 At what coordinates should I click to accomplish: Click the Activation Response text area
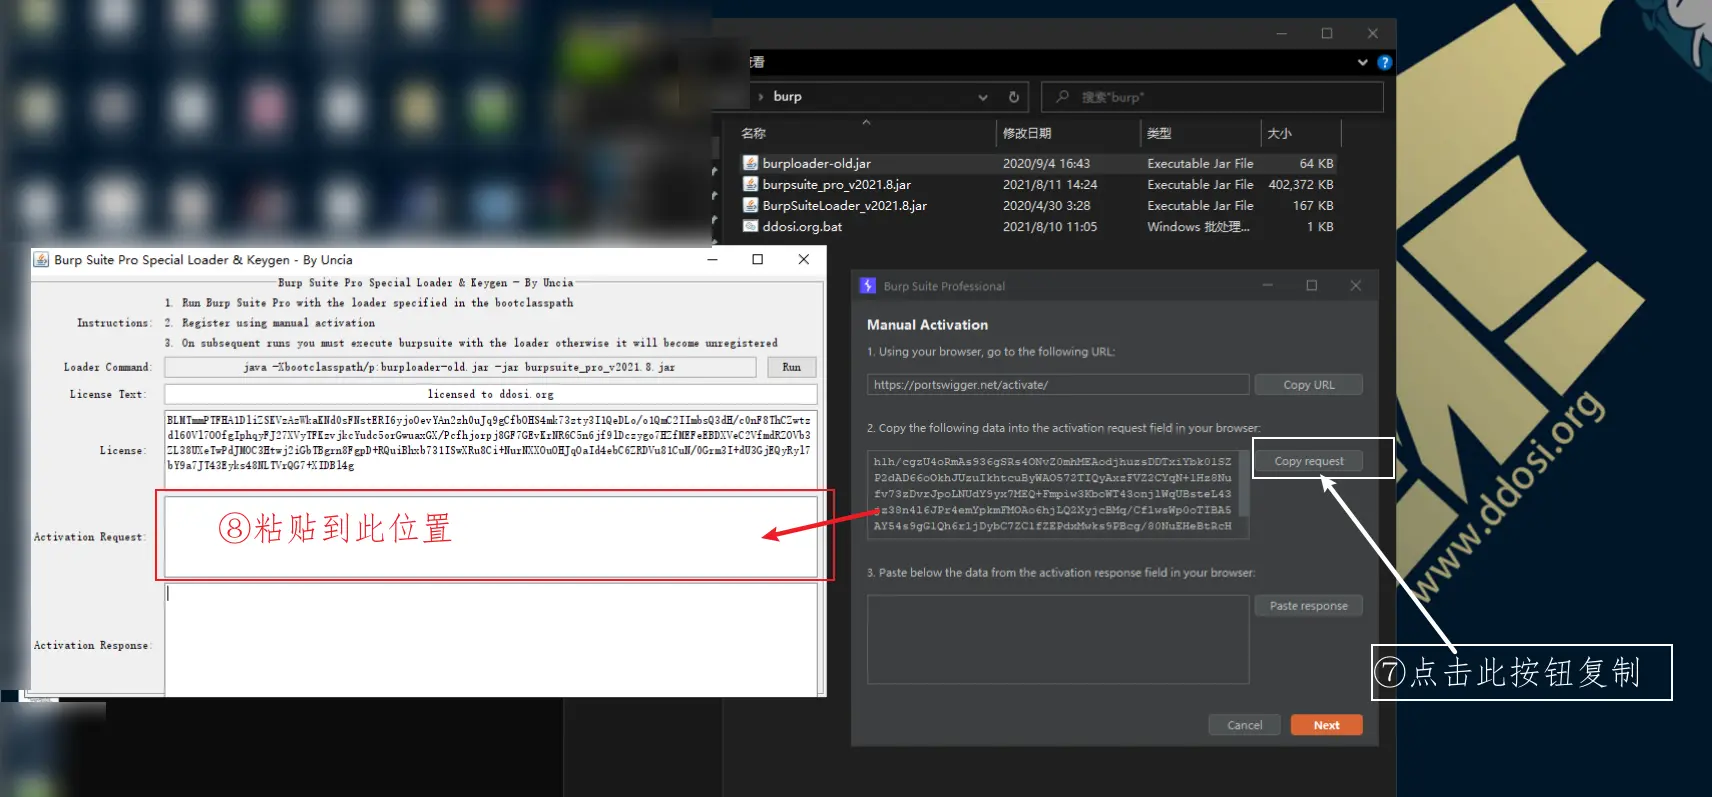click(x=491, y=640)
